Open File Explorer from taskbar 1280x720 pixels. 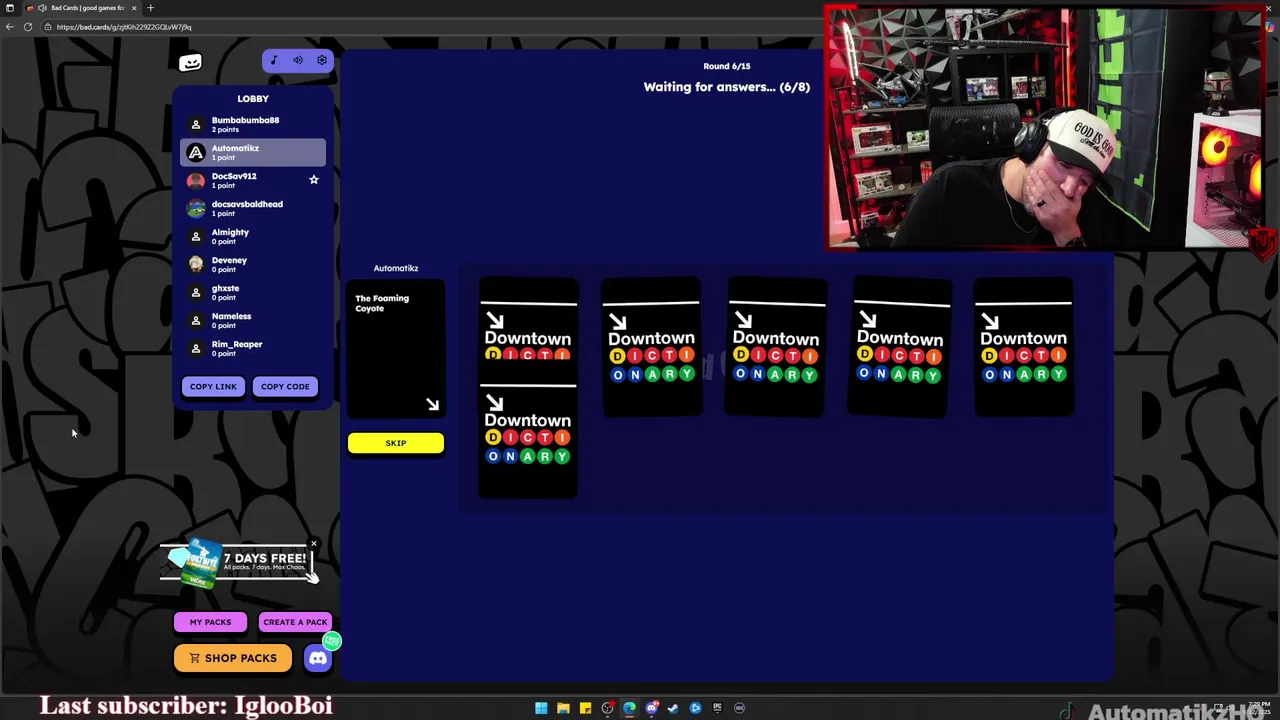tap(563, 708)
